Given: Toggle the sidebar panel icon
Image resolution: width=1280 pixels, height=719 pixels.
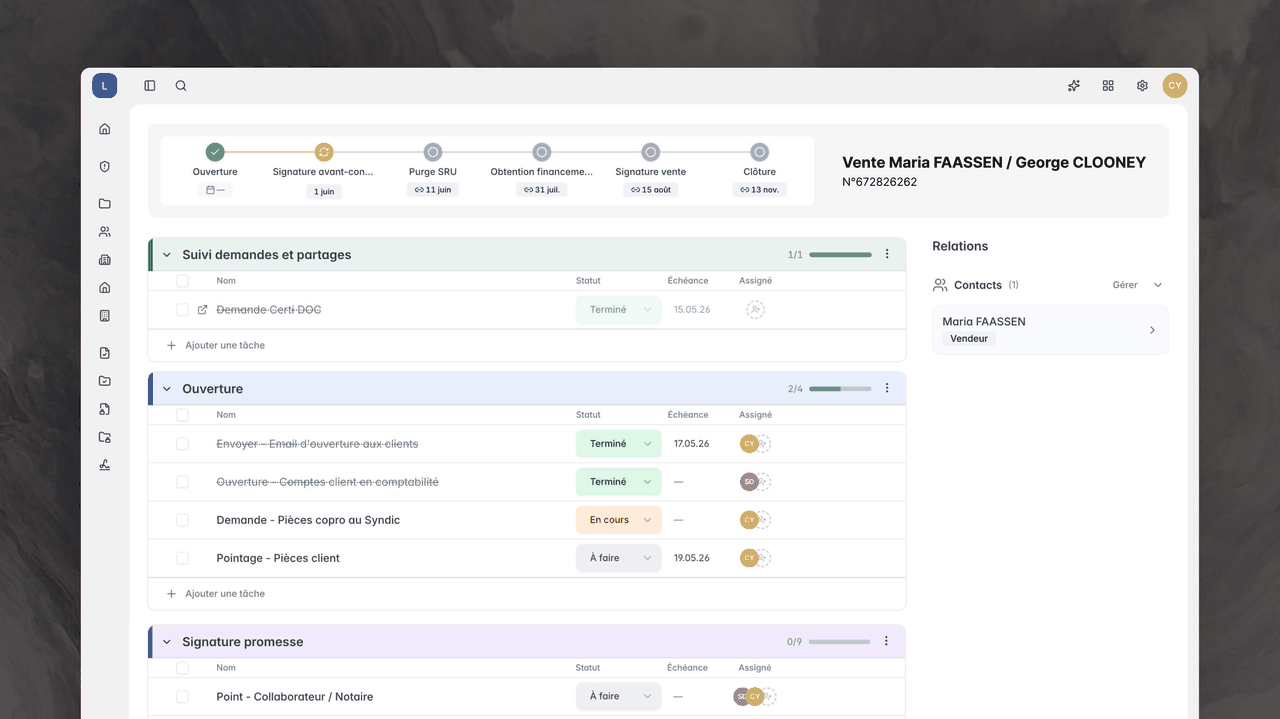Looking at the screenshot, I should (x=150, y=86).
